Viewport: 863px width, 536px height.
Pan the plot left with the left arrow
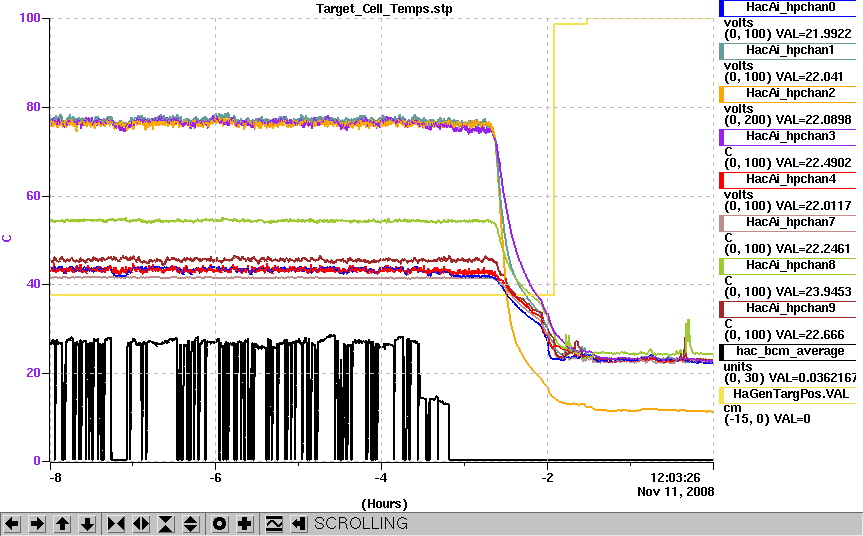pos(12,523)
